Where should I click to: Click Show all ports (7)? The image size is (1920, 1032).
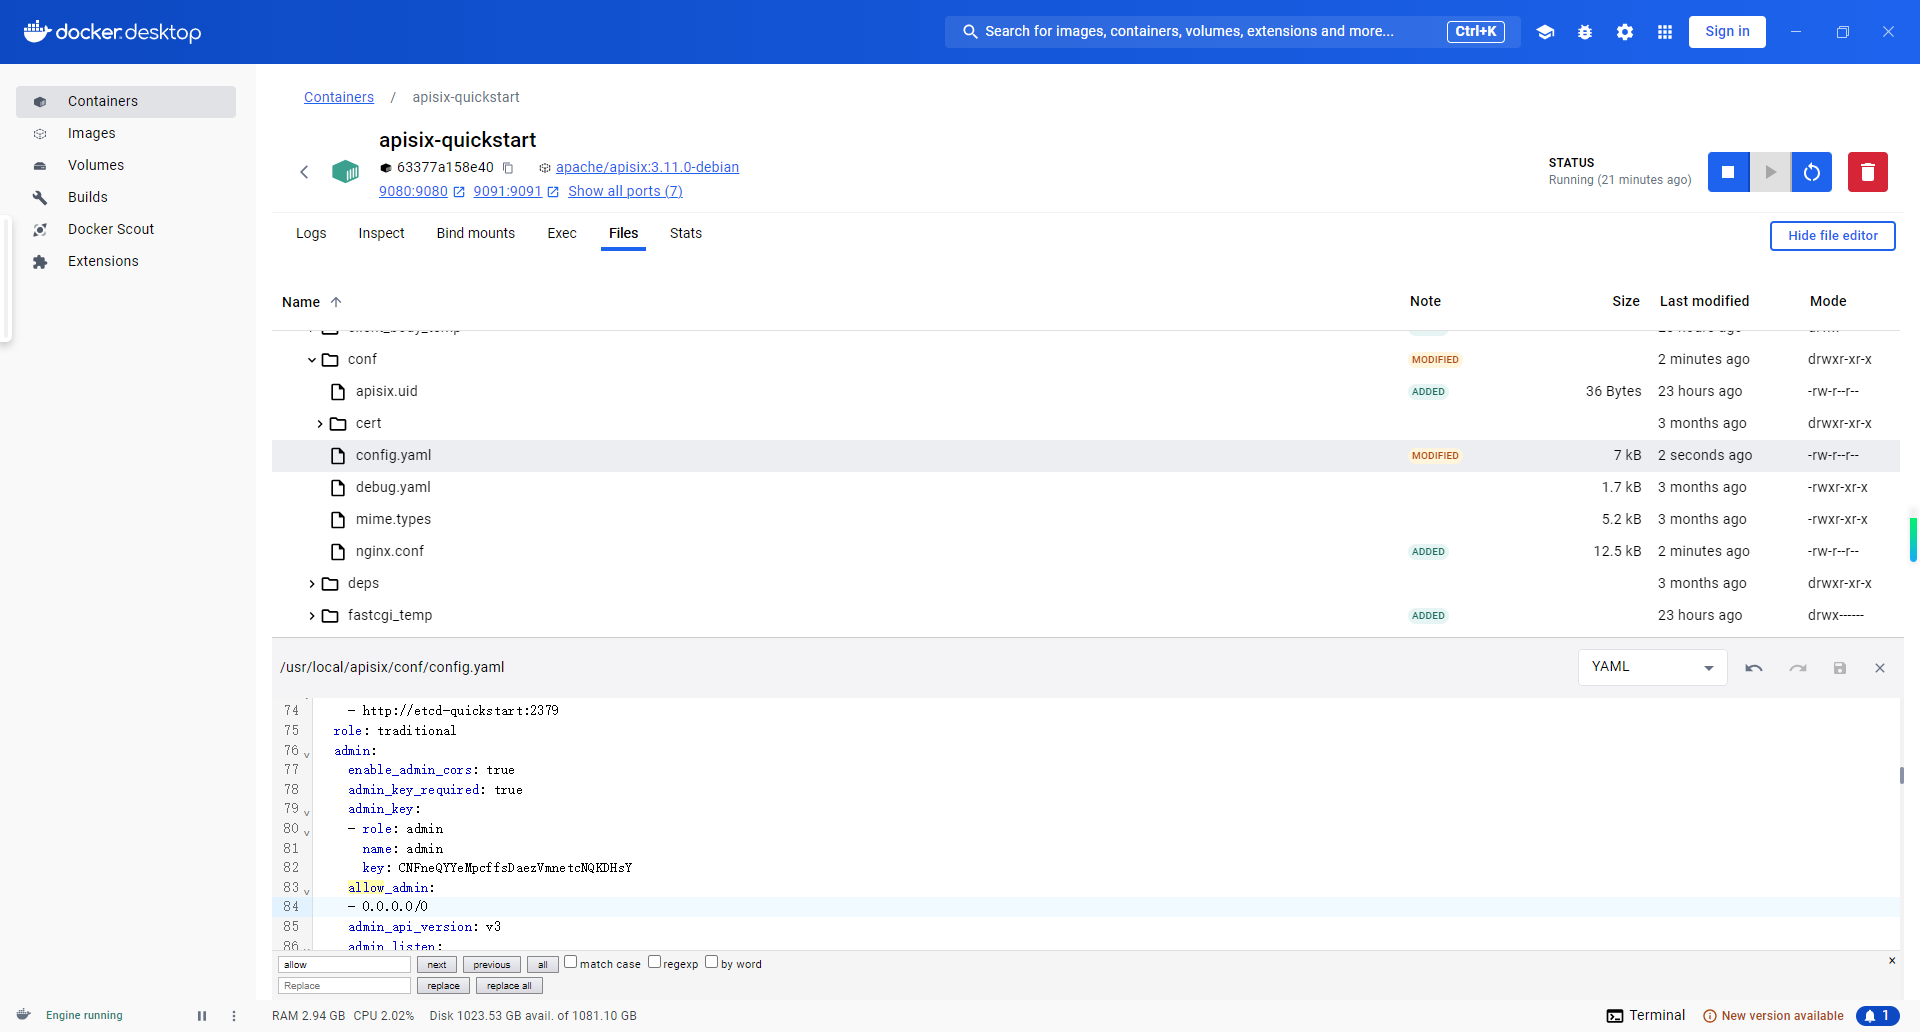pyautogui.click(x=625, y=192)
